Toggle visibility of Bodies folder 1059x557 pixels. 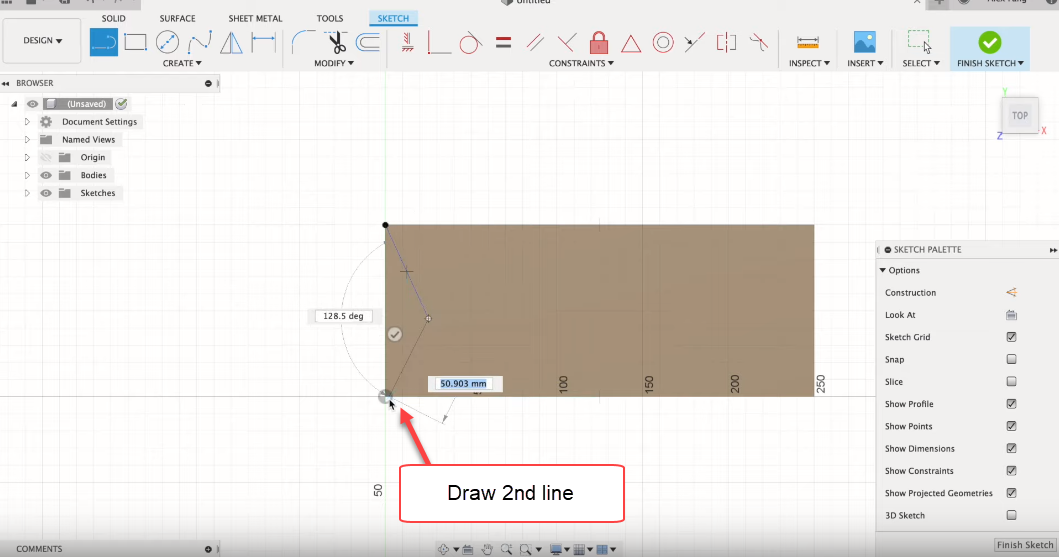coord(46,175)
